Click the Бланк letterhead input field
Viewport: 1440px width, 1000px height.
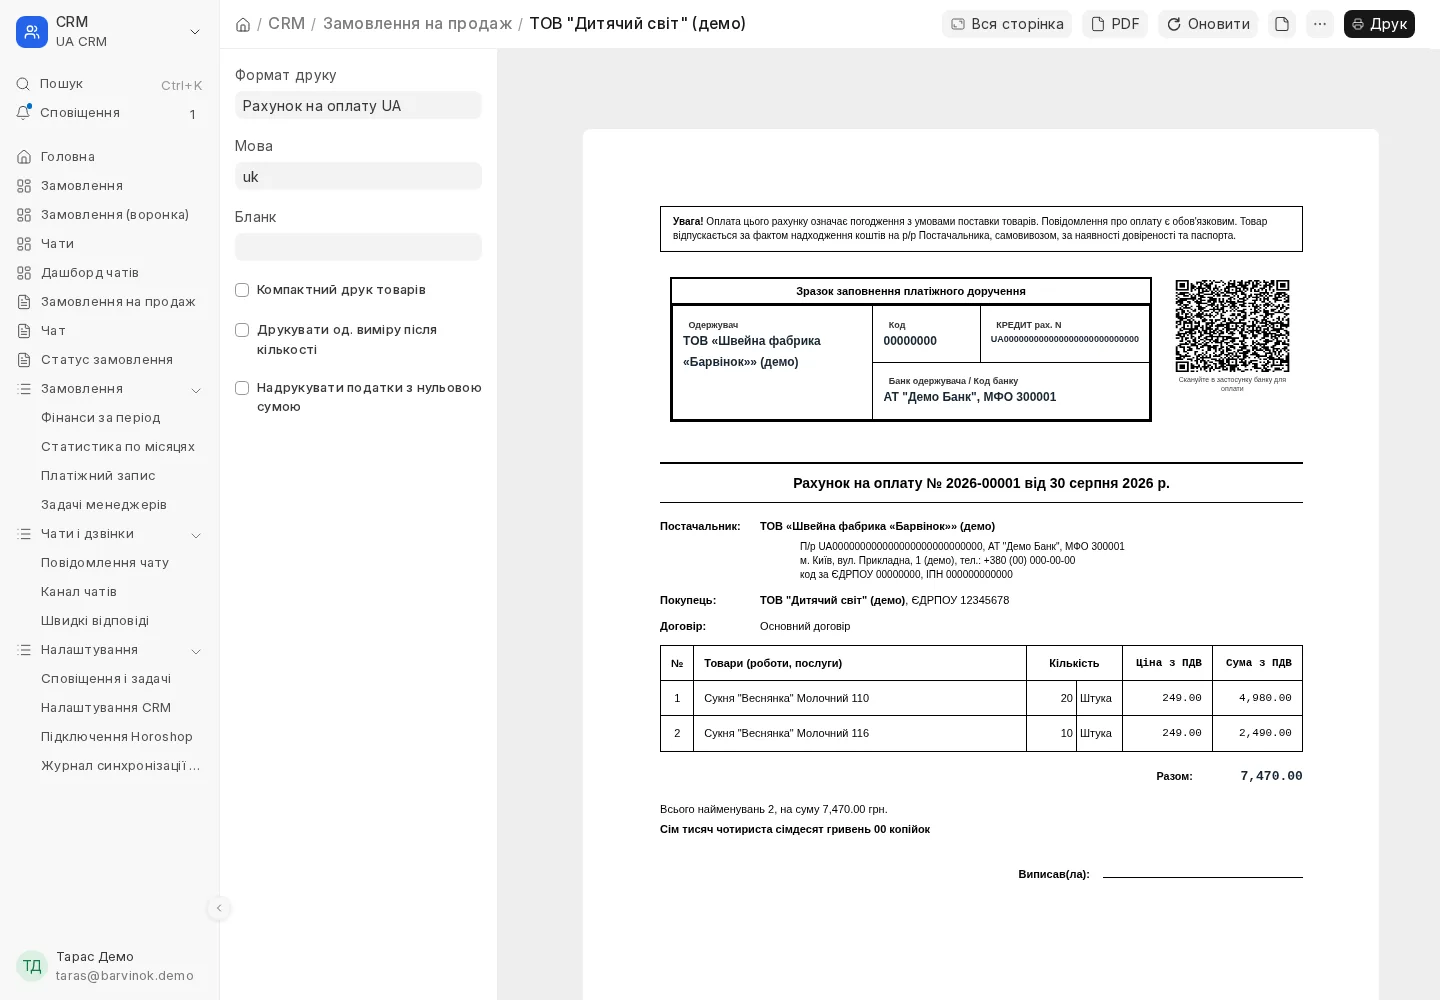358,247
